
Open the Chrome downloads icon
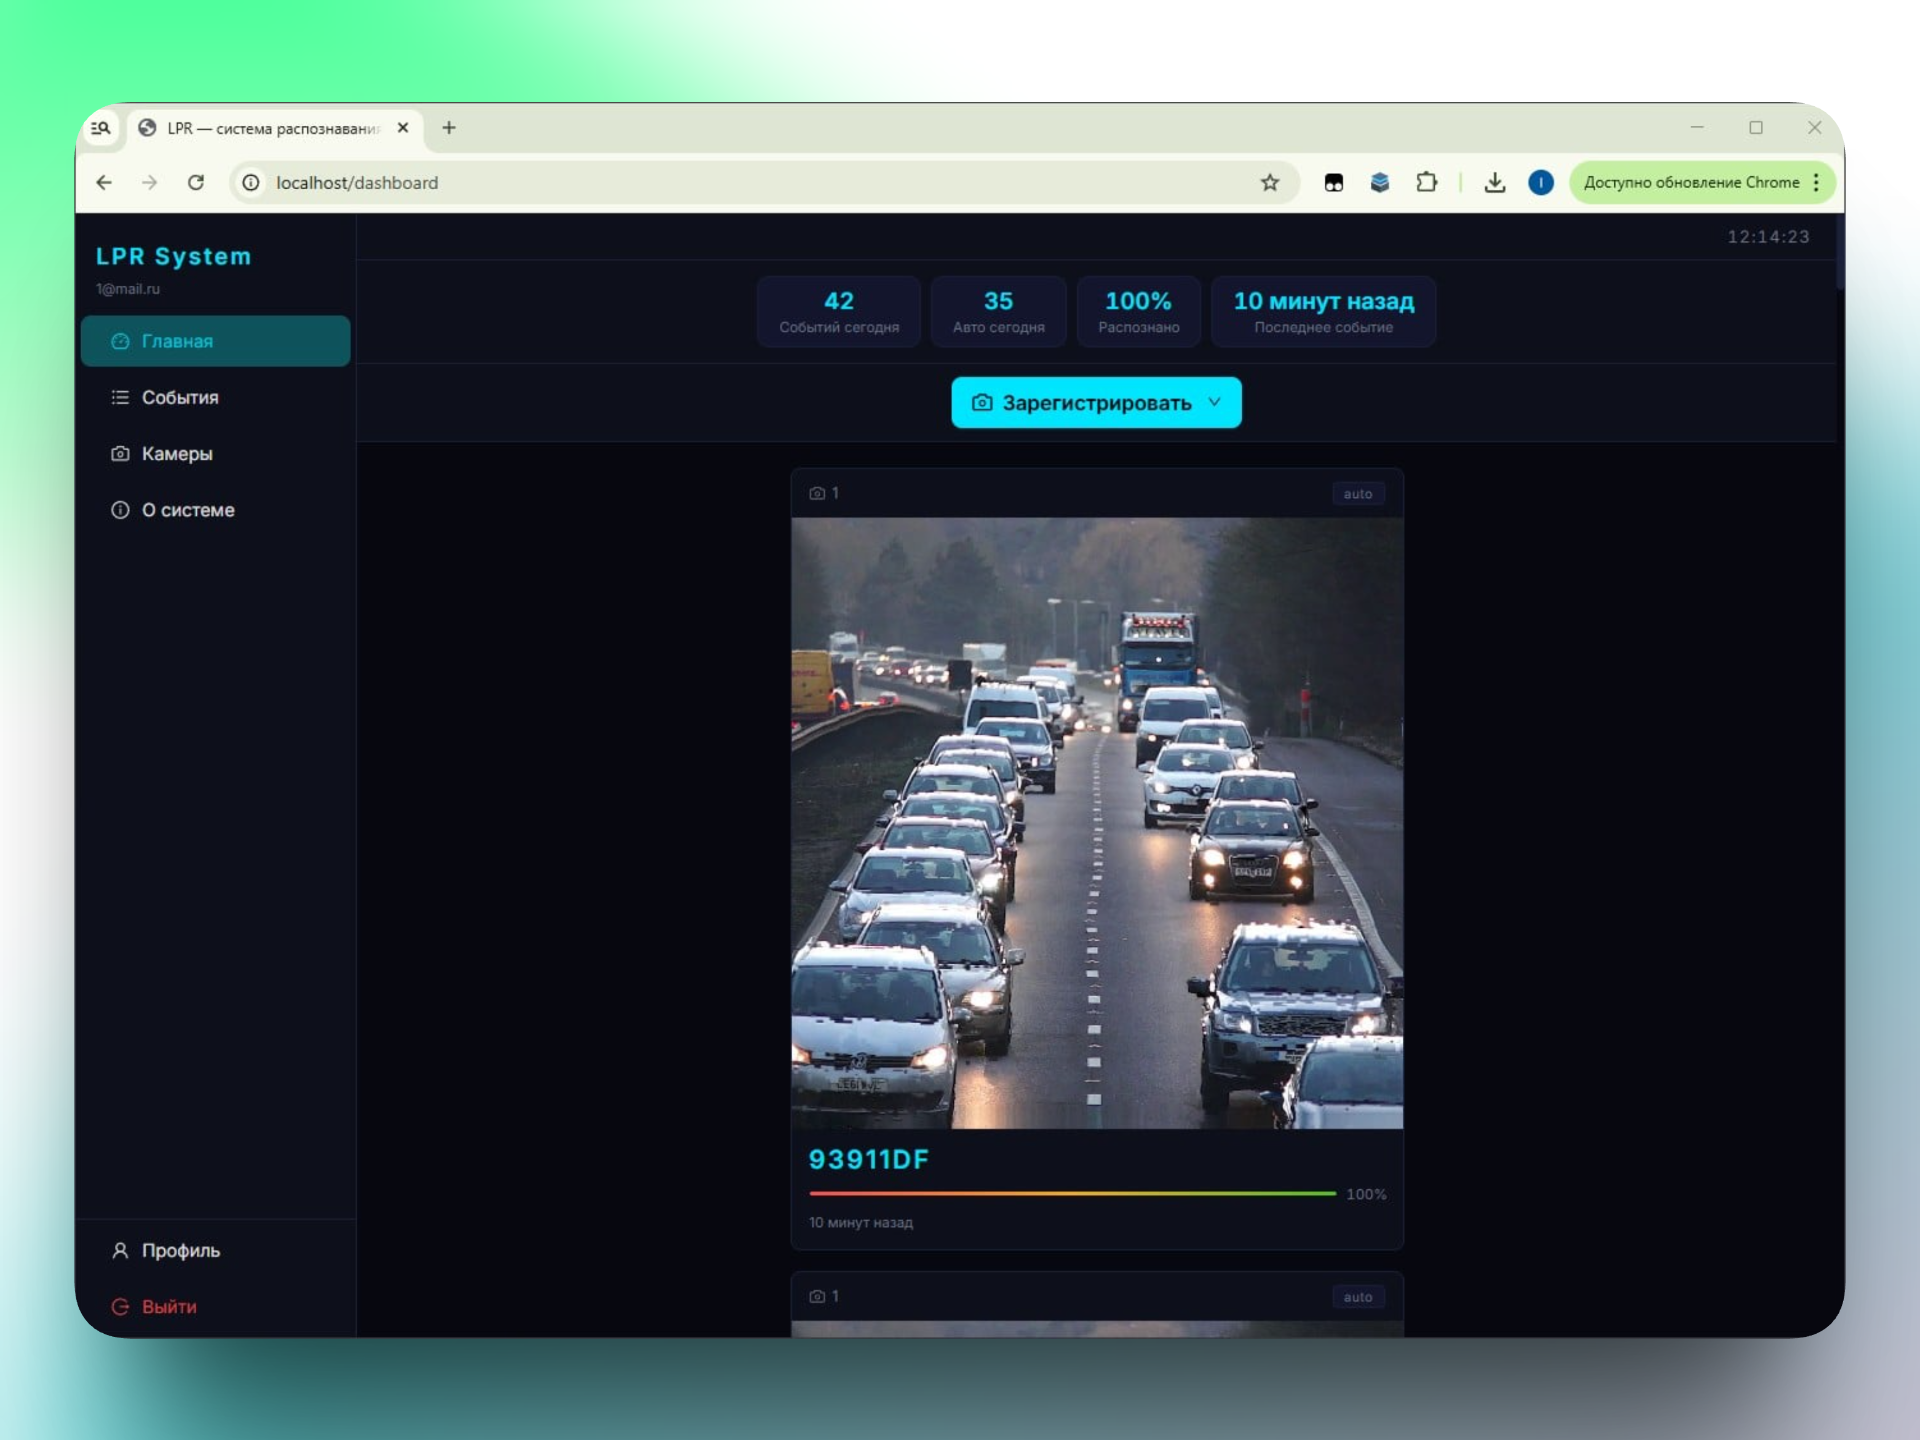point(1495,182)
